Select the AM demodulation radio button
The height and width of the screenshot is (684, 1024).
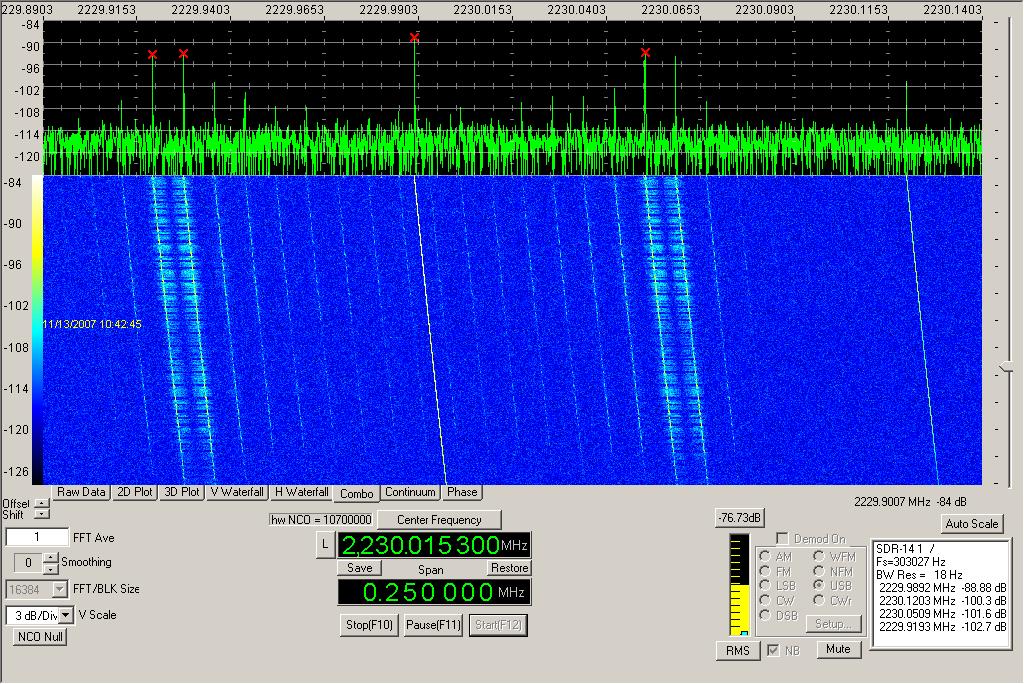coord(765,556)
